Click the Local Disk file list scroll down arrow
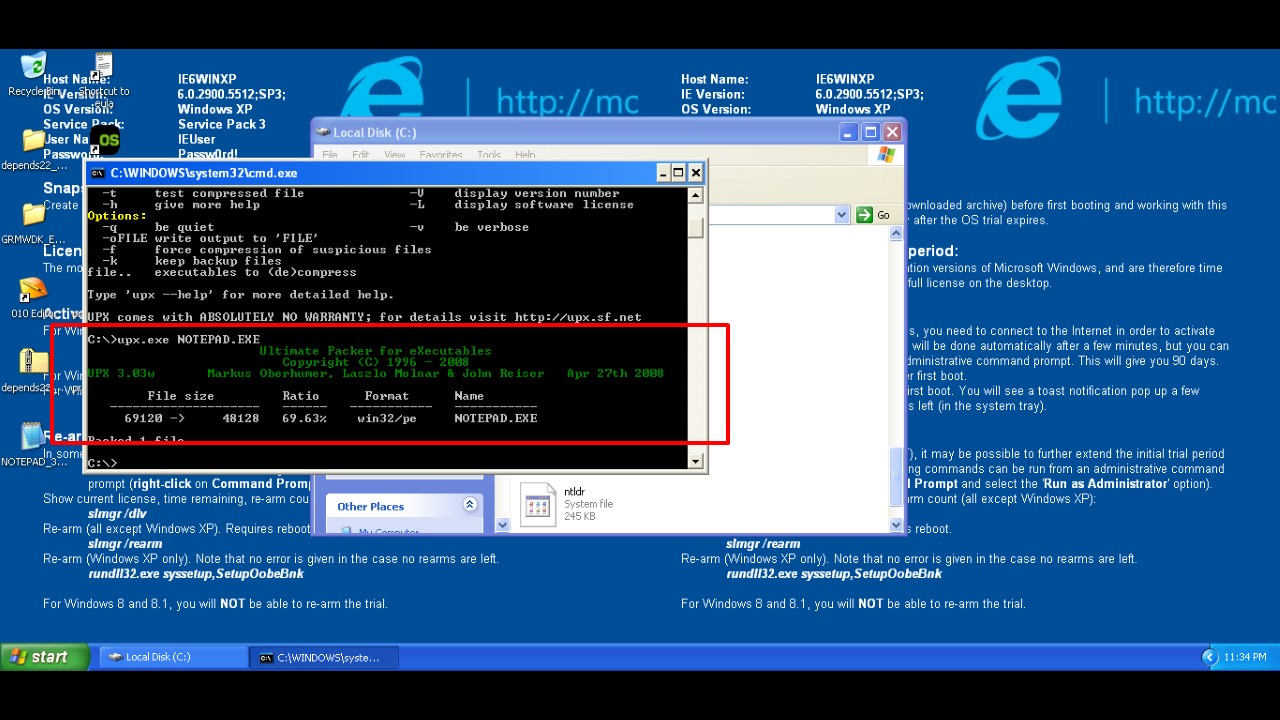1280x720 pixels. 896,524
